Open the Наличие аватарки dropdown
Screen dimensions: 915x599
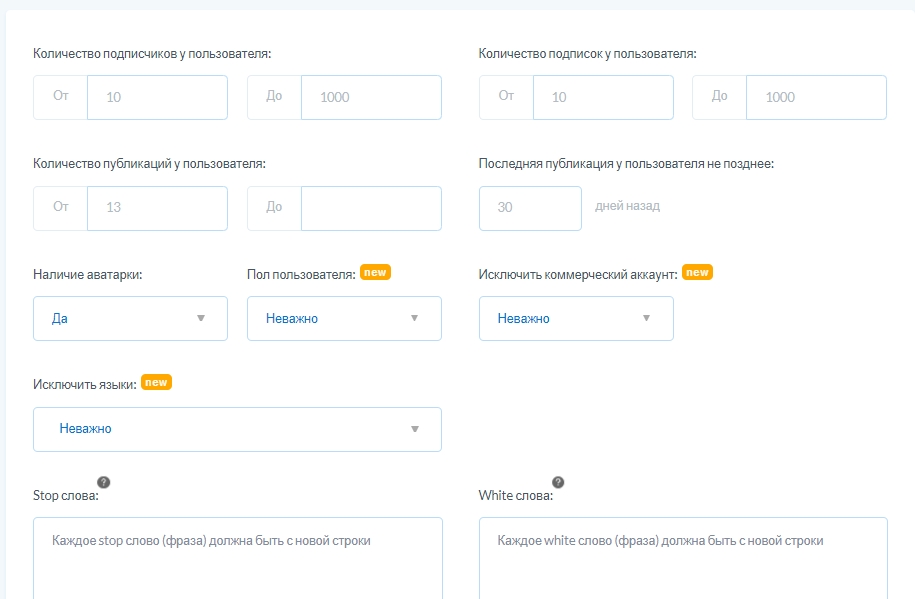point(130,318)
